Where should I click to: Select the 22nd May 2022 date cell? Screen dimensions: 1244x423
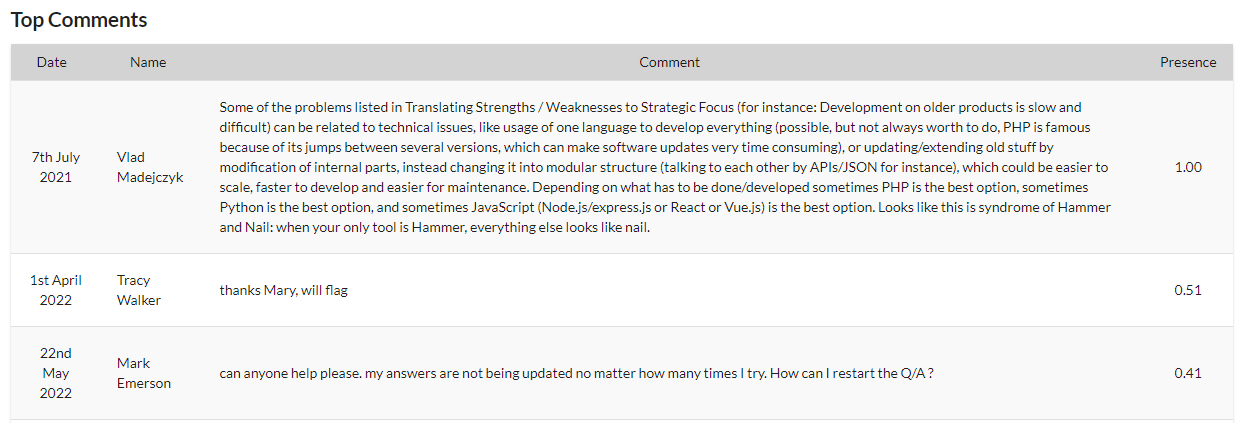(x=56, y=373)
